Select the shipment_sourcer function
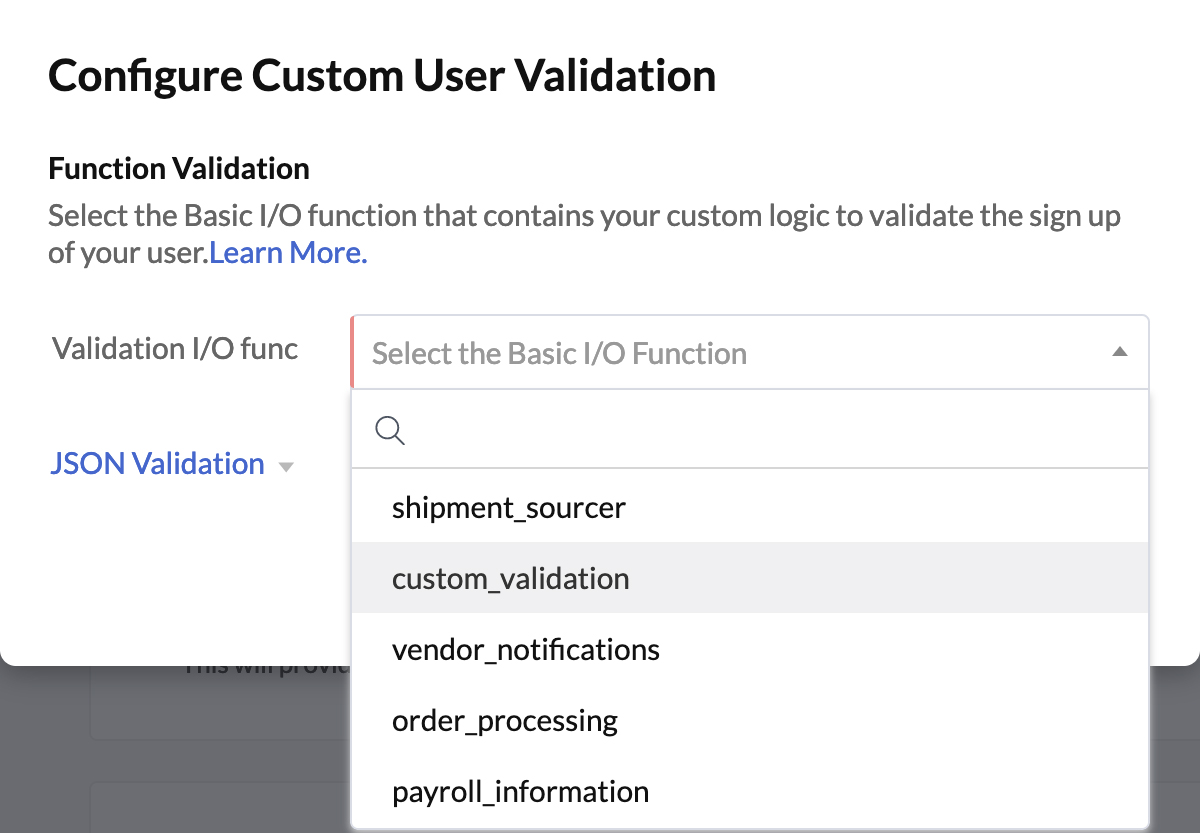This screenshot has height=833, width=1200. pos(509,507)
